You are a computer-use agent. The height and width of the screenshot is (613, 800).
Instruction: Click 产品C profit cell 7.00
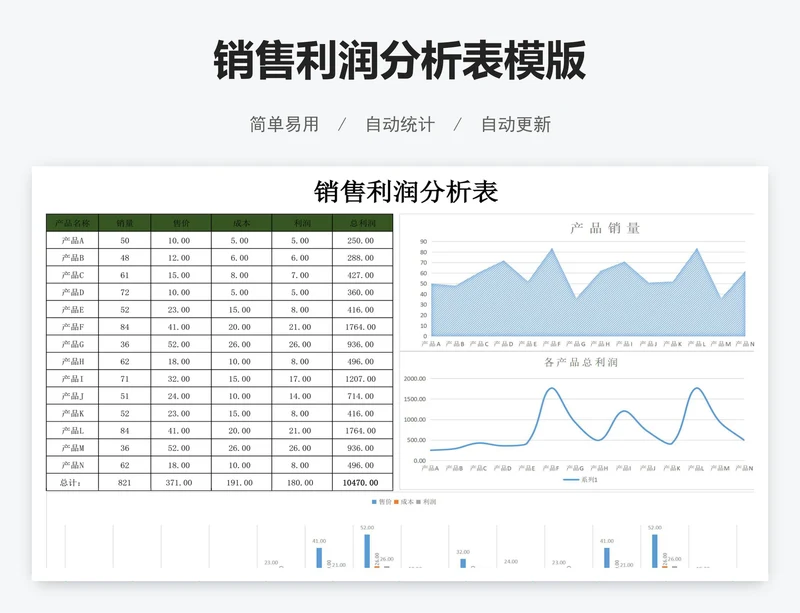coord(302,275)
